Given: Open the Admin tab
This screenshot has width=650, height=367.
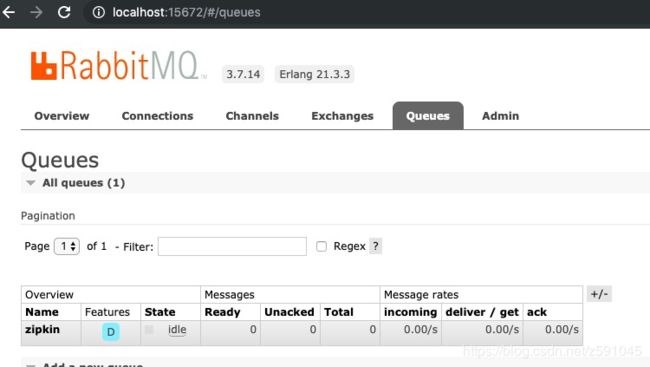Looking at the screenshot, I should click(500, 116).
